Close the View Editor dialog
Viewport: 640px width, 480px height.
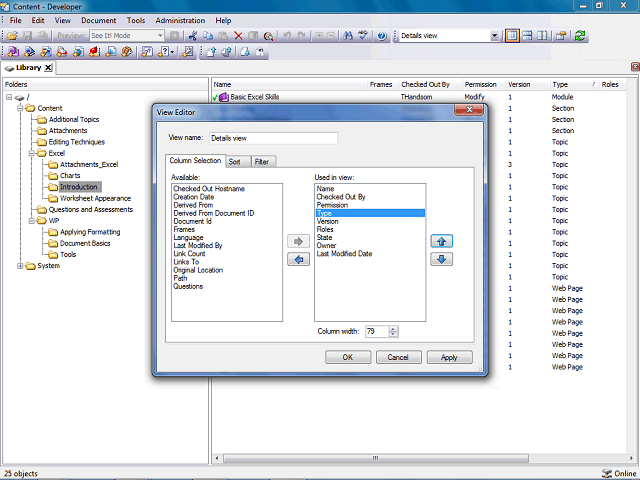point(469,109)
